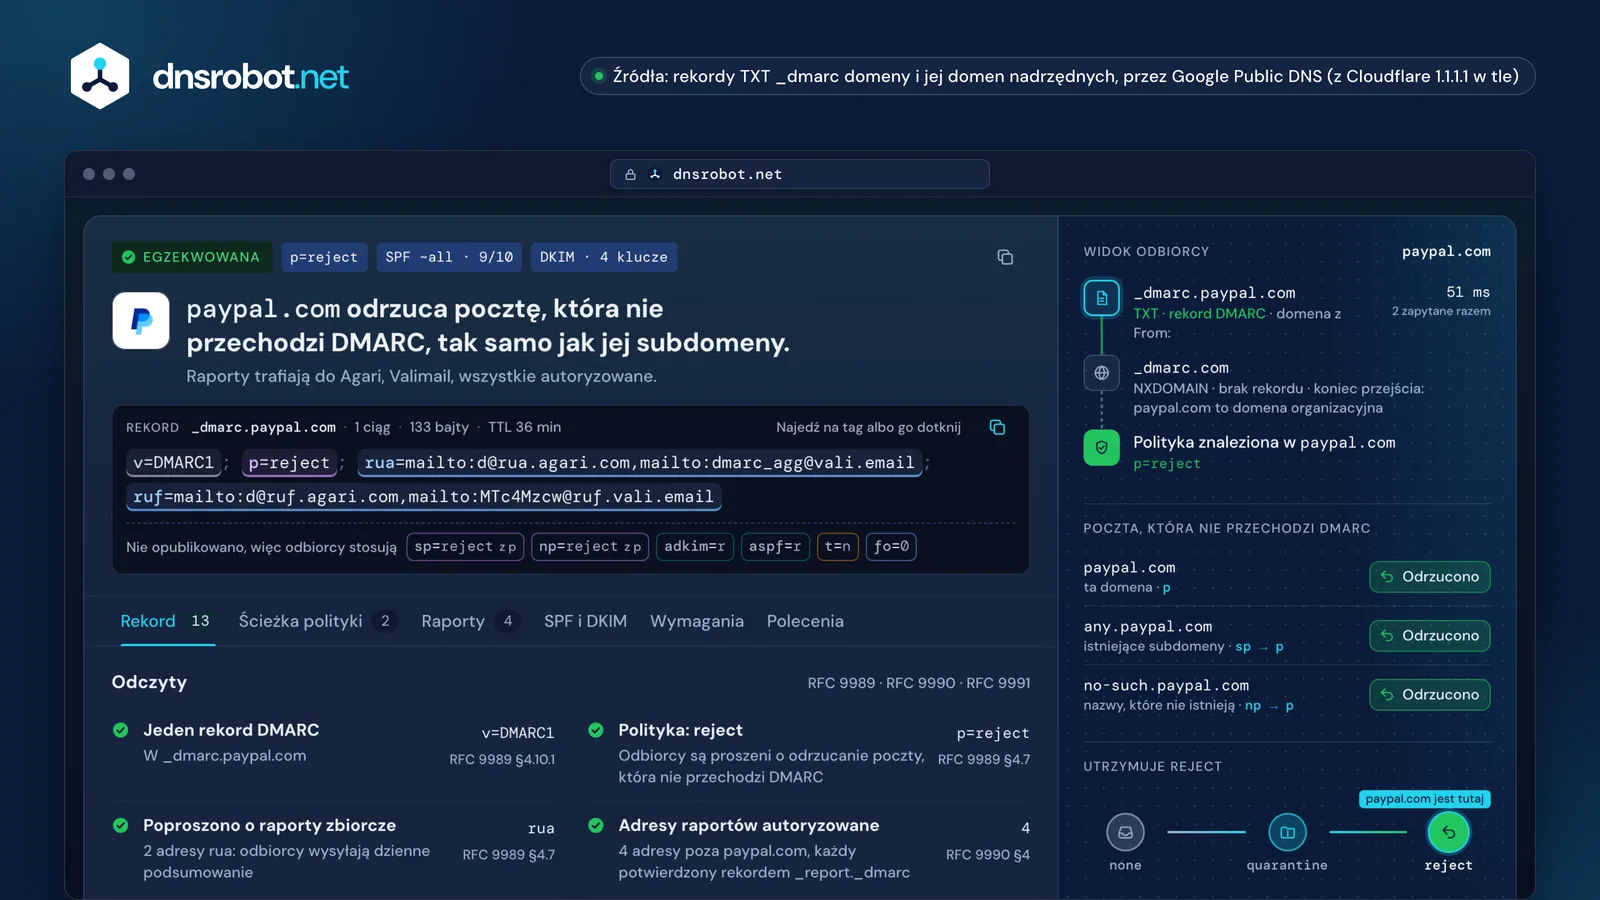Select the 'ruf=mailto:d@ruf.agari.com' tag
This screenshot has width=1600, height=900.
click(423, 497)
